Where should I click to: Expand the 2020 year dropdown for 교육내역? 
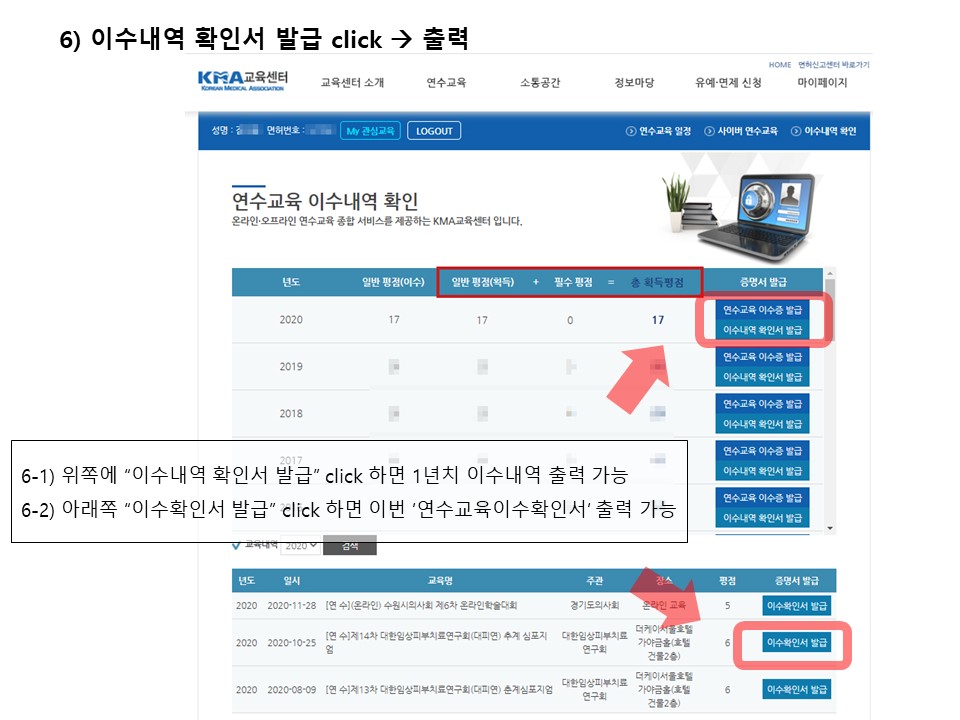(x=300, y=546)
